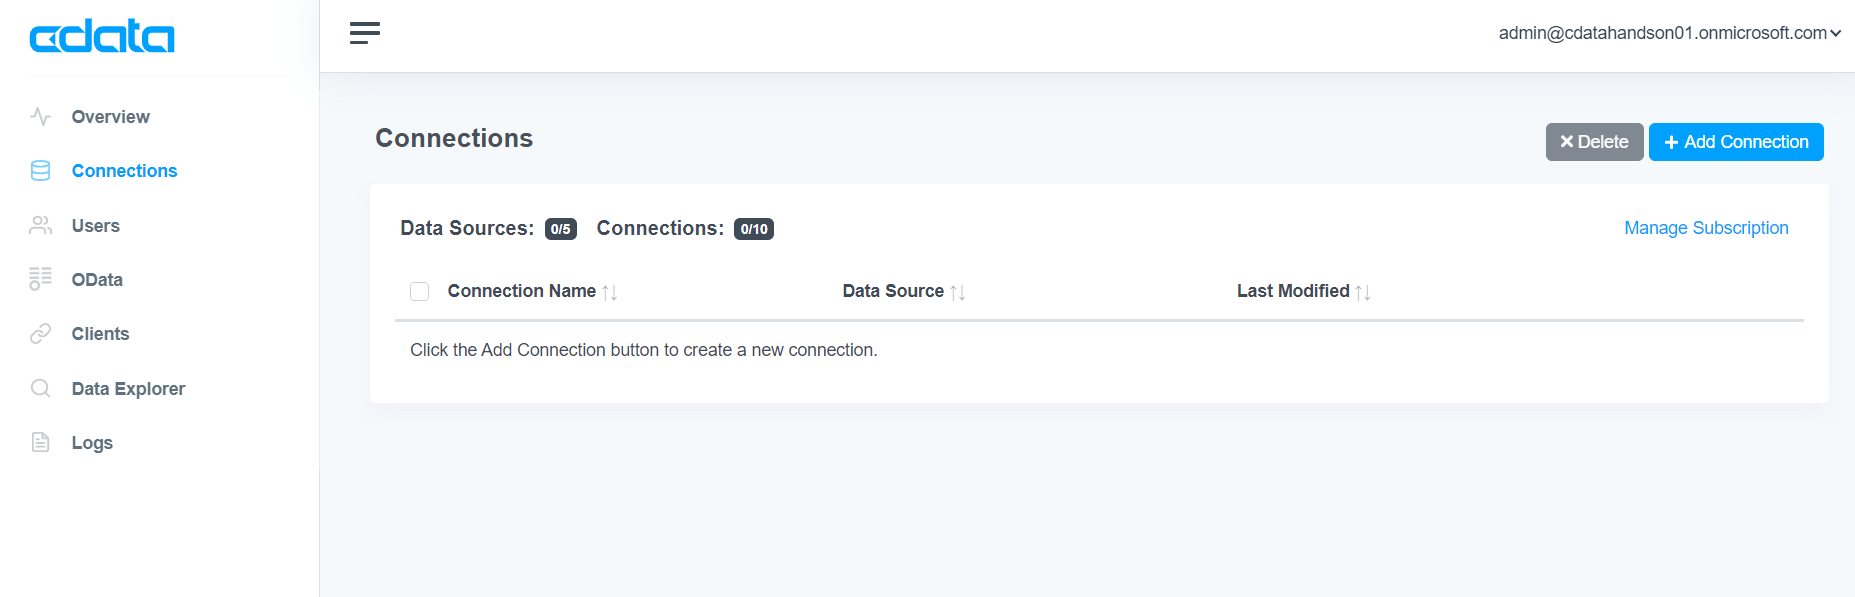Check the select-all connections checkbox

[420, 291]
